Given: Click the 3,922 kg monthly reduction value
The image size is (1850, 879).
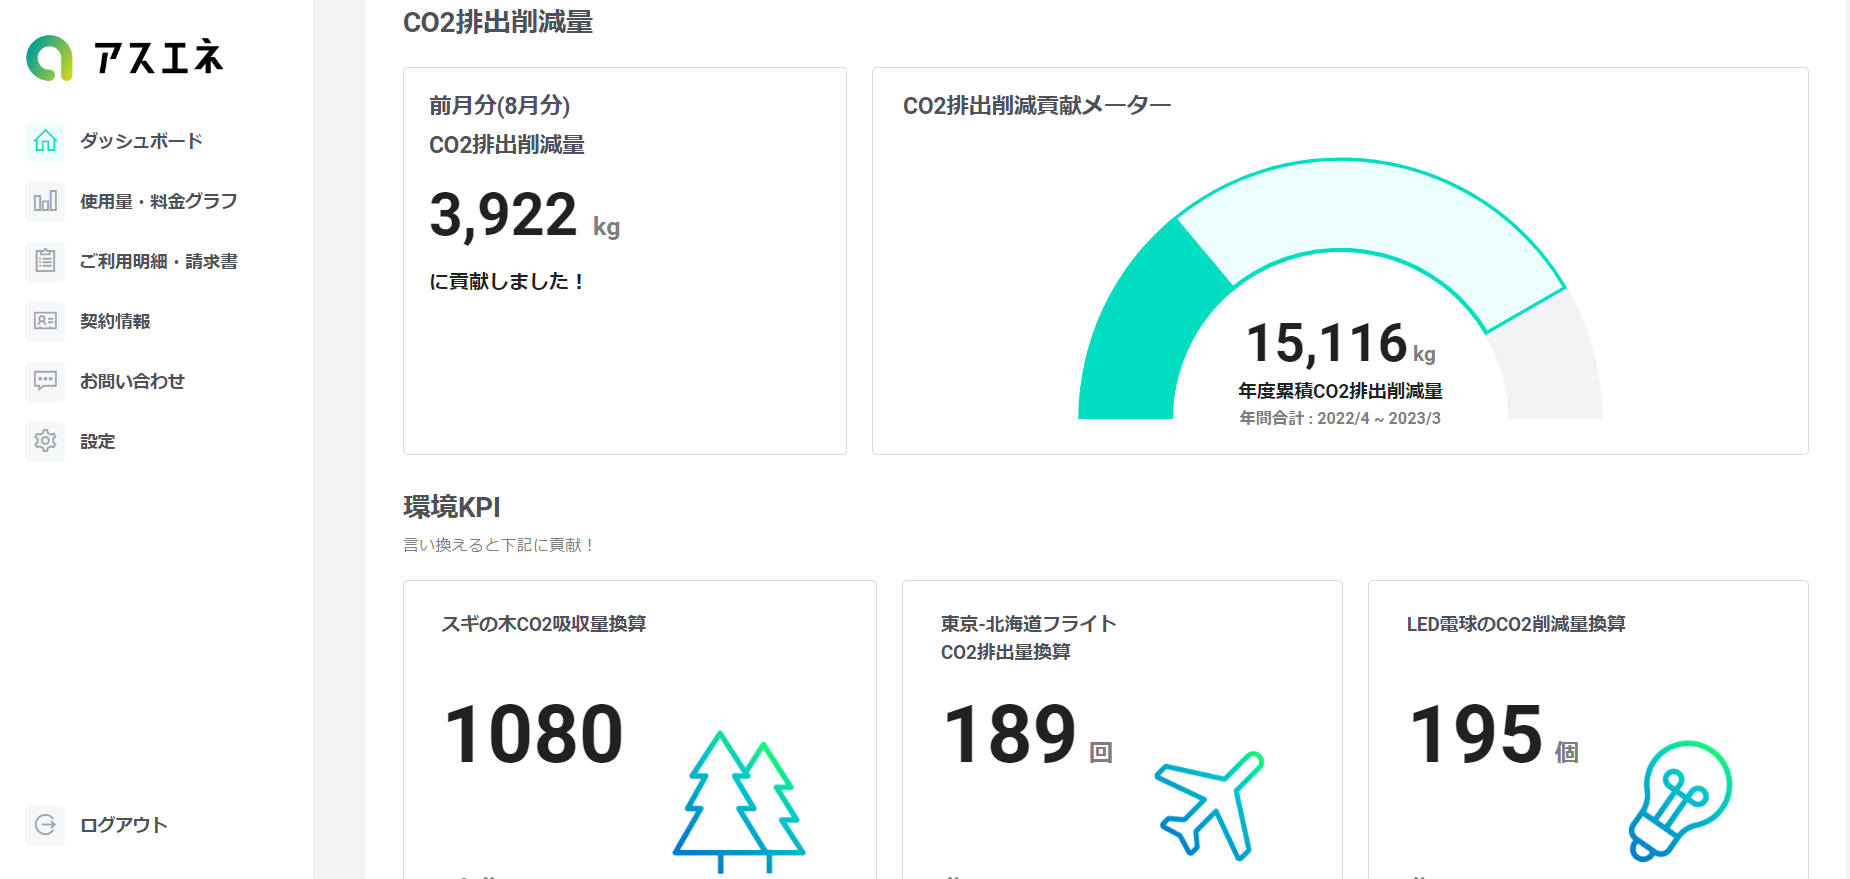Looking at the screenshot, I should pos(504,216).
